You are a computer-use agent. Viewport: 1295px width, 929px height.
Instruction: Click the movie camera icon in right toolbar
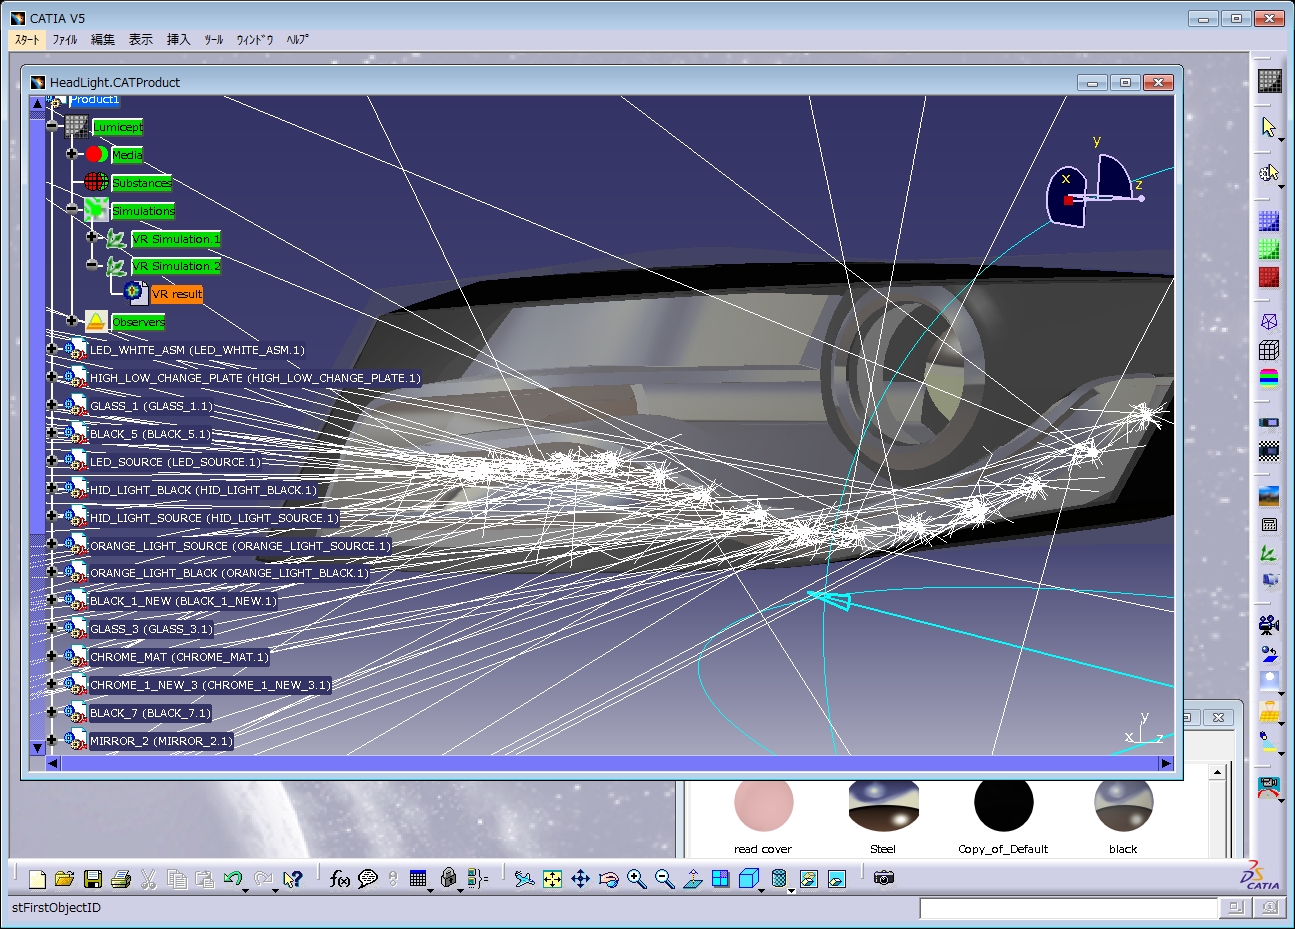(1269, 626)
